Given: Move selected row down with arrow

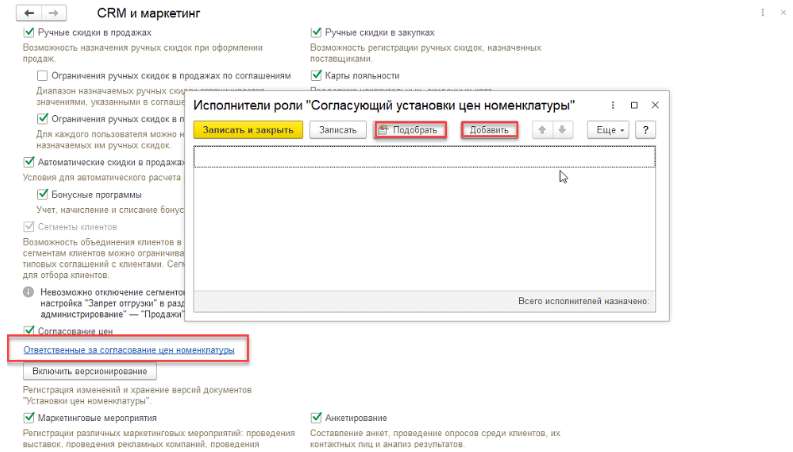Looking at the screenshot, I should pyautogui.click(x=562, y=130).
